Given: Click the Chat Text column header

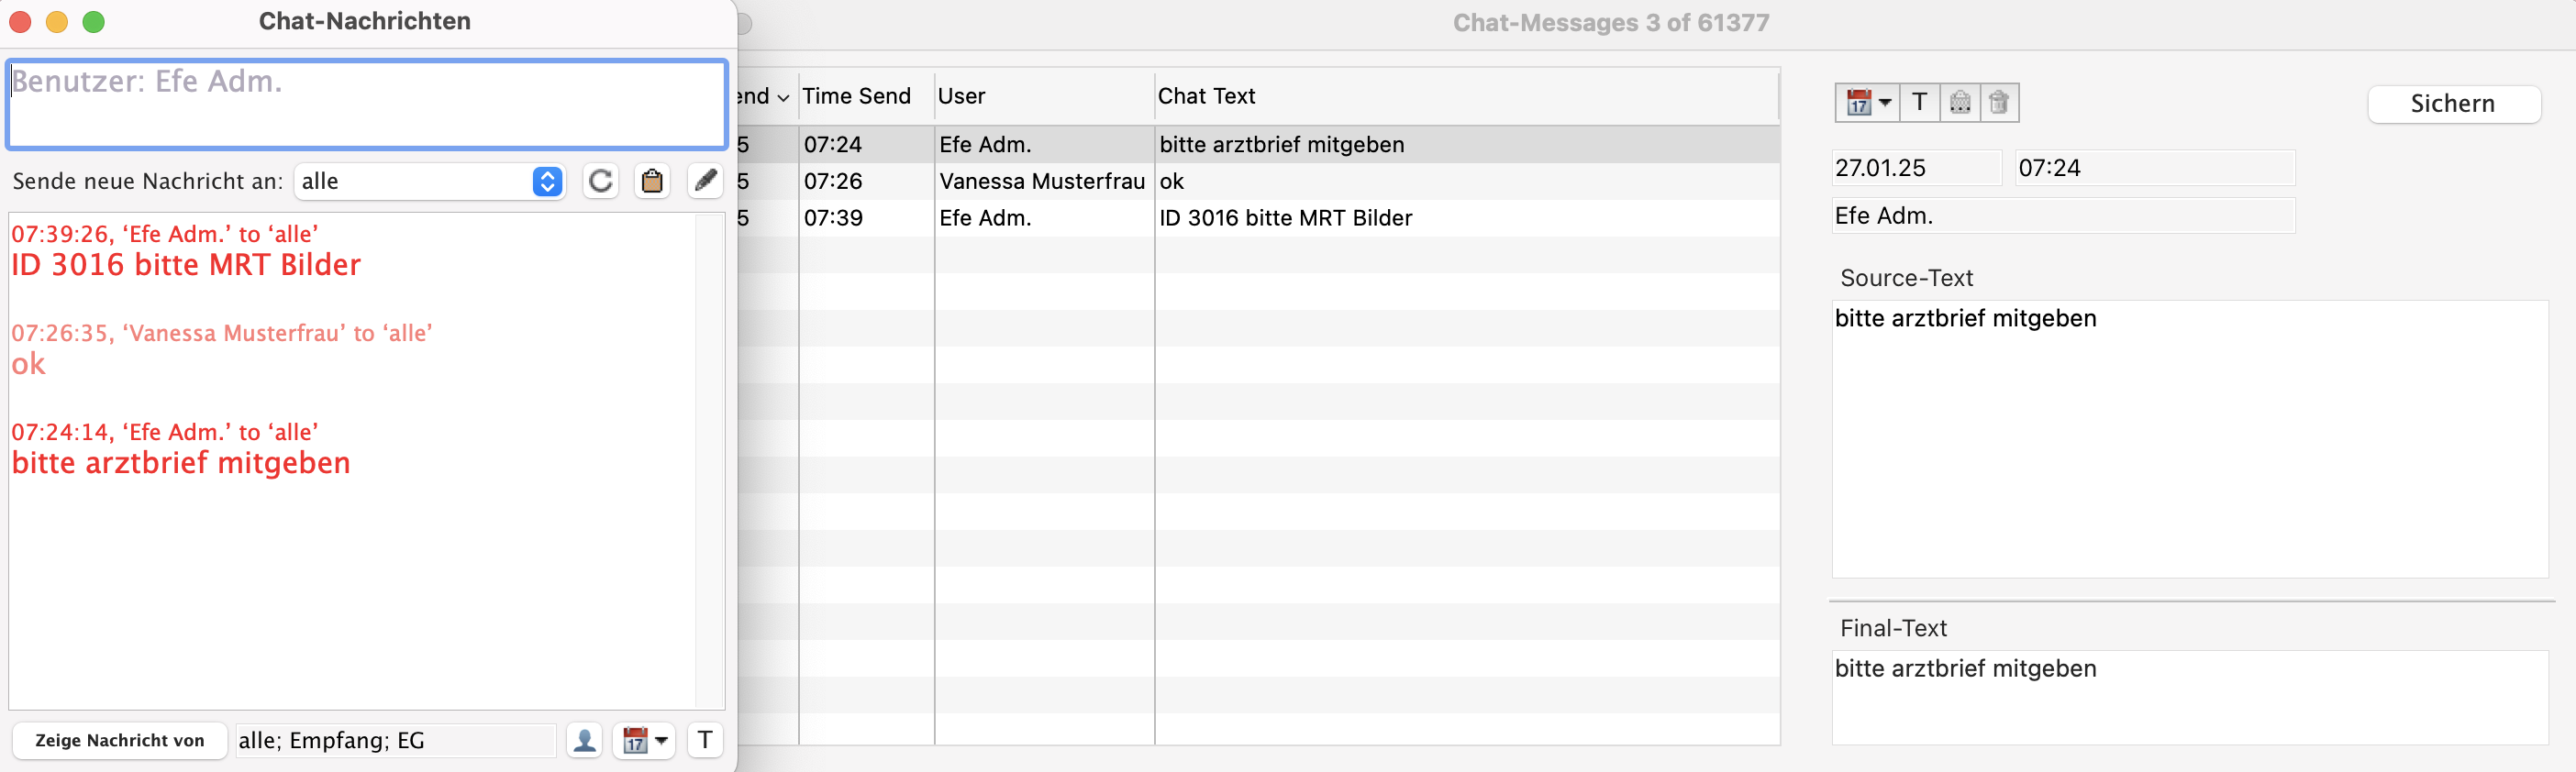Looking at the screenshot, I should click(1206, 96).
